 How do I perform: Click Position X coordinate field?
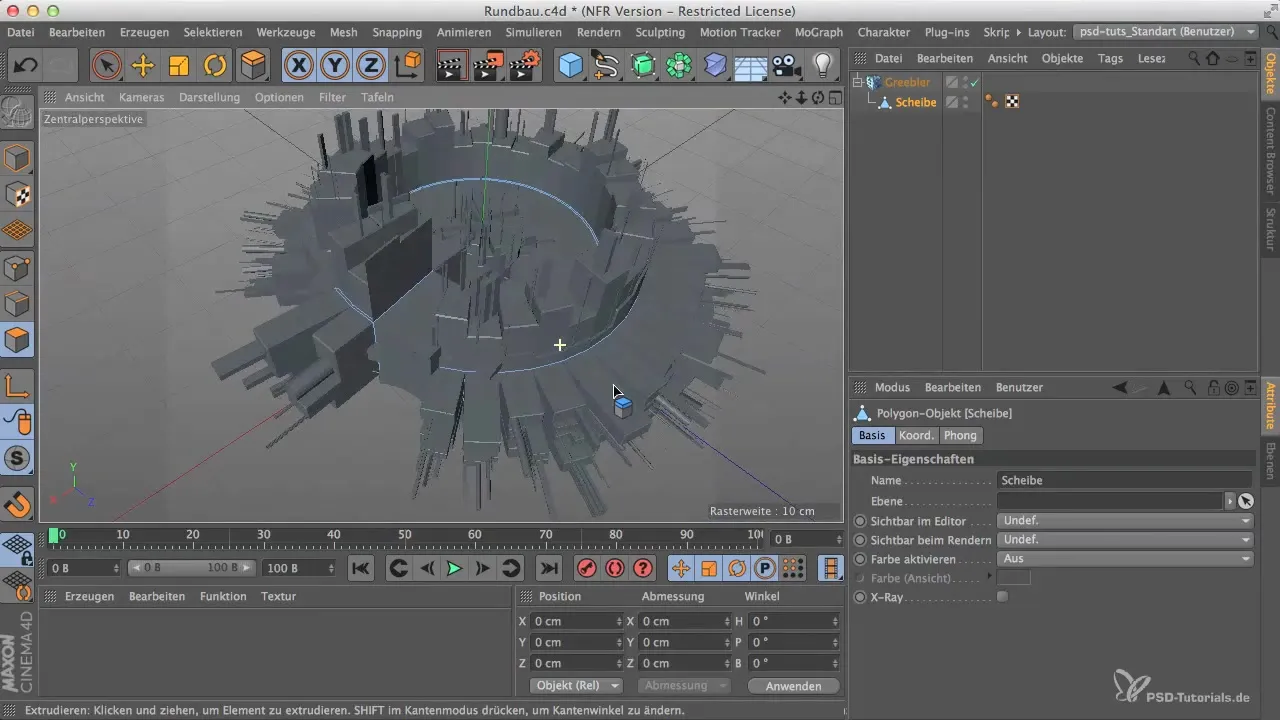tap(577, 621)
